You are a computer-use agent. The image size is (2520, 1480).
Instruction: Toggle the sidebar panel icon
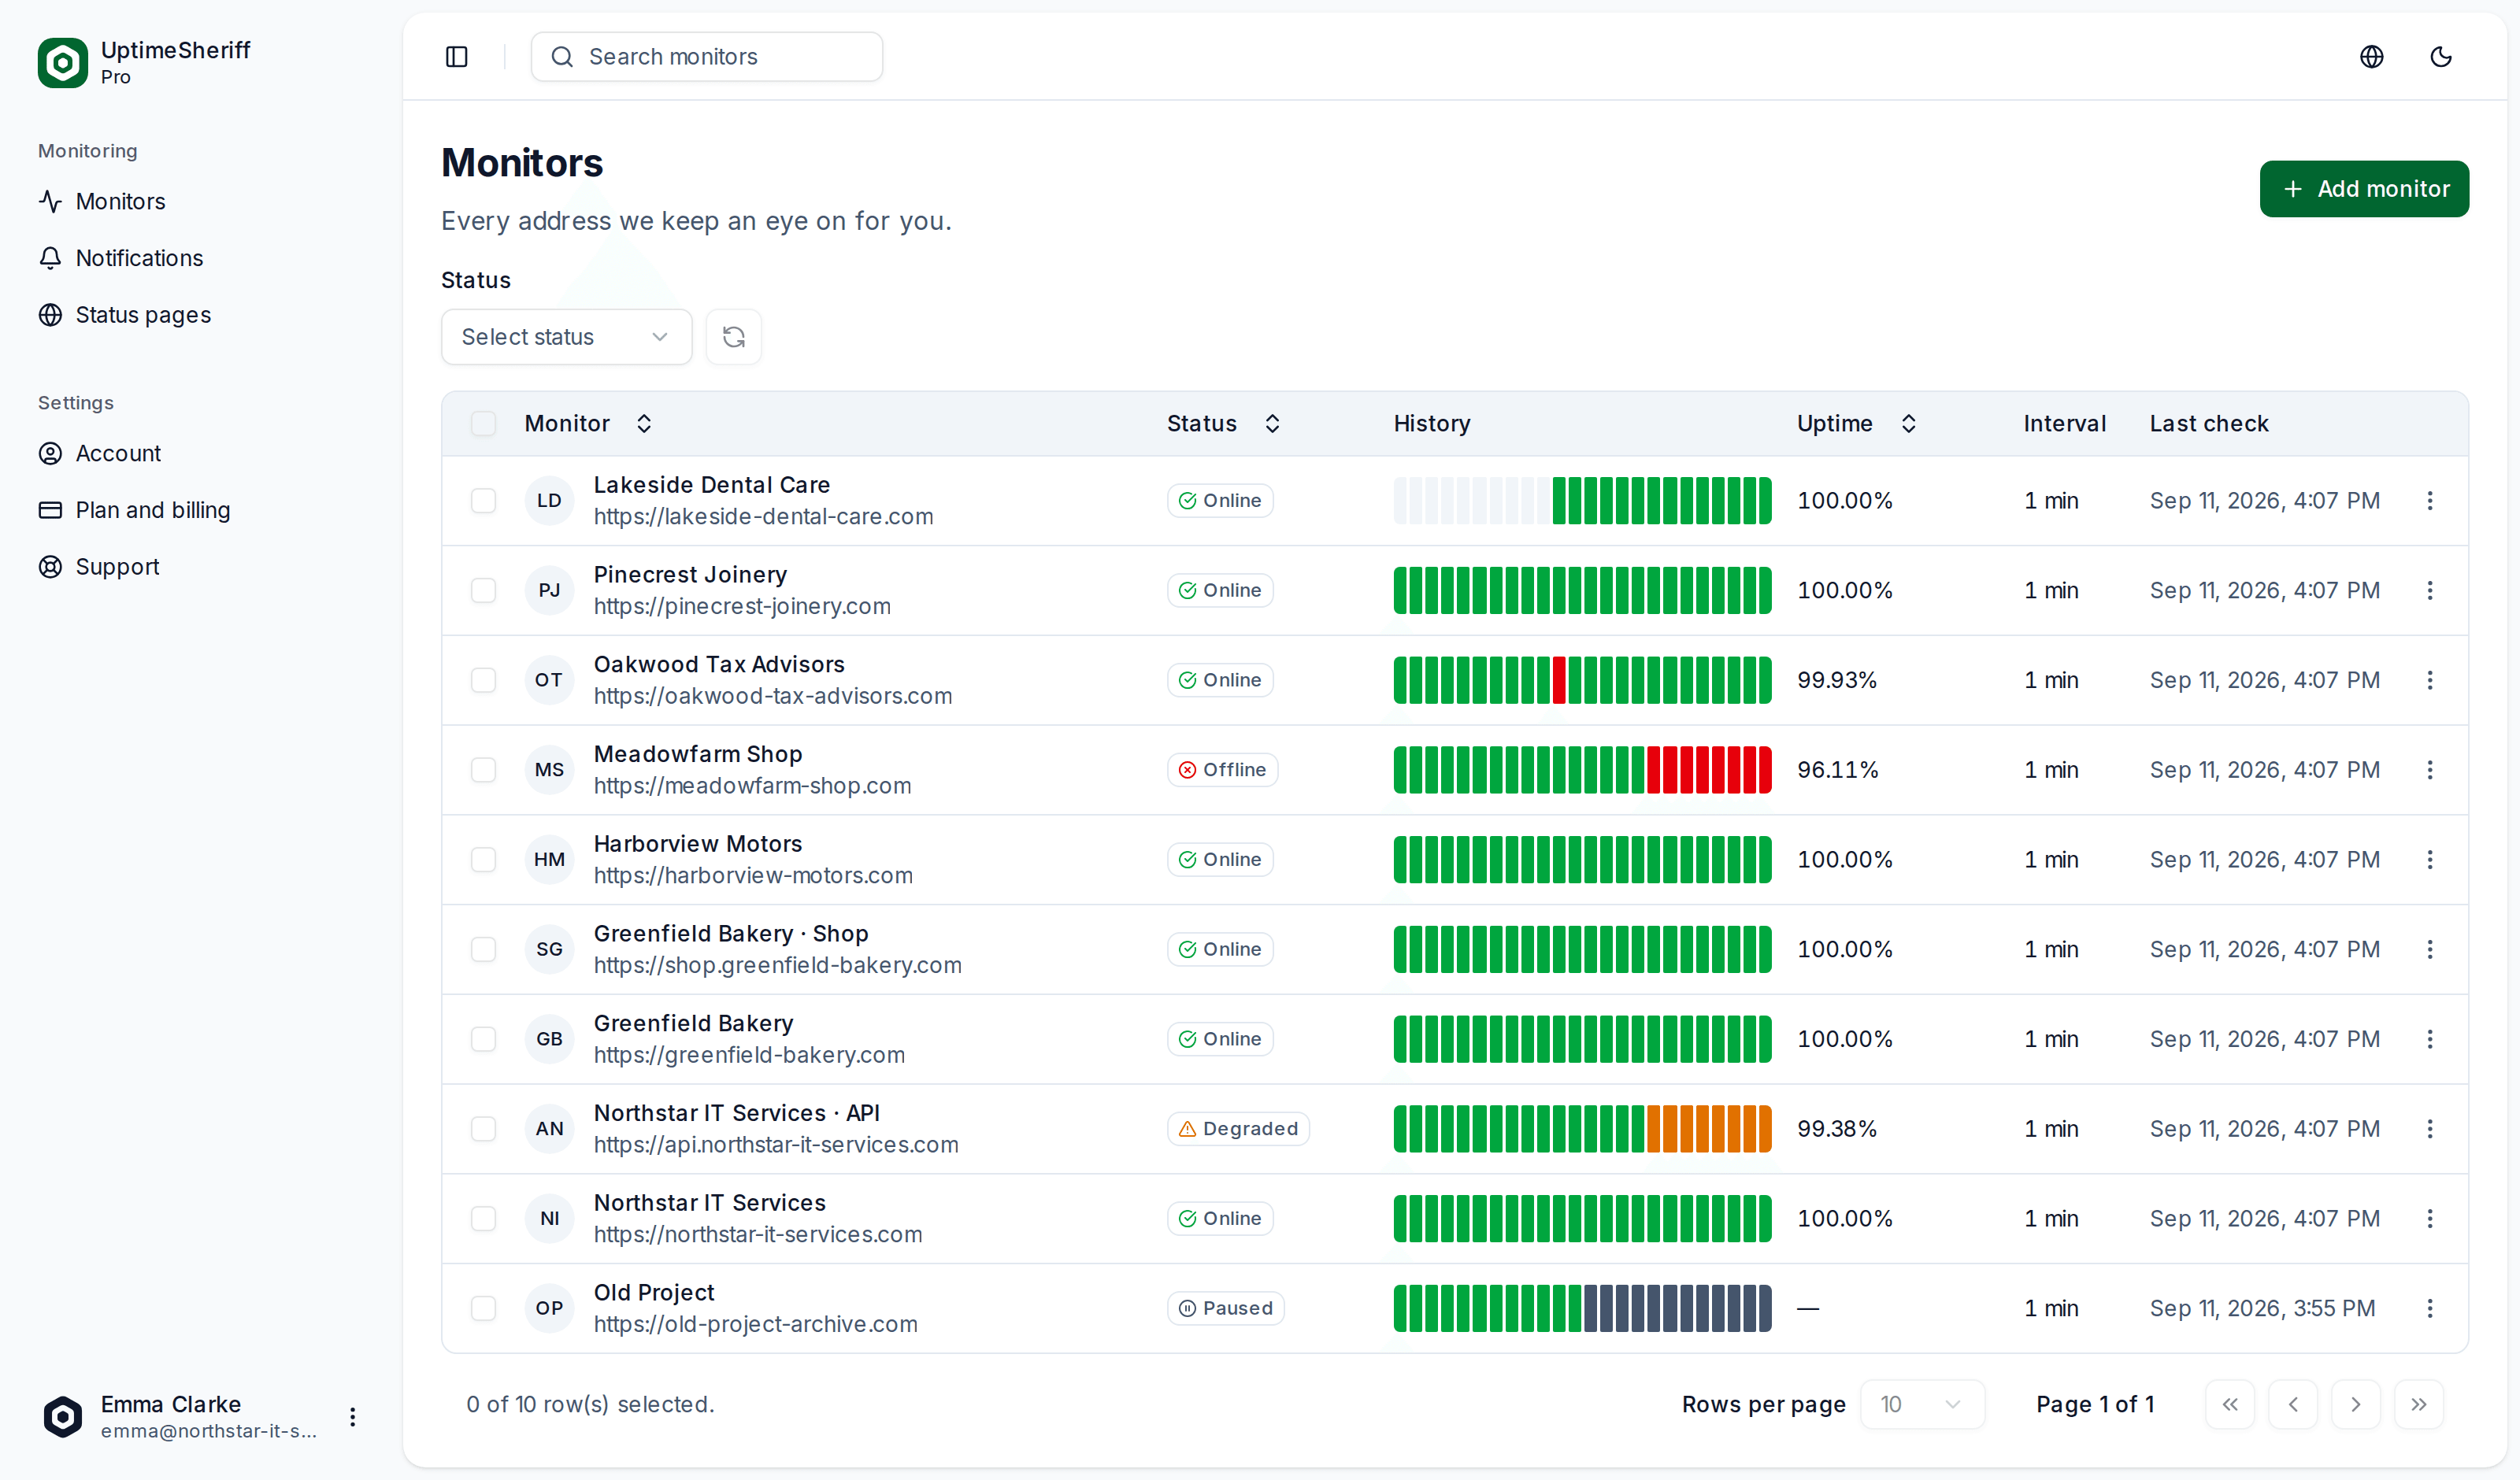coord(456,57)
